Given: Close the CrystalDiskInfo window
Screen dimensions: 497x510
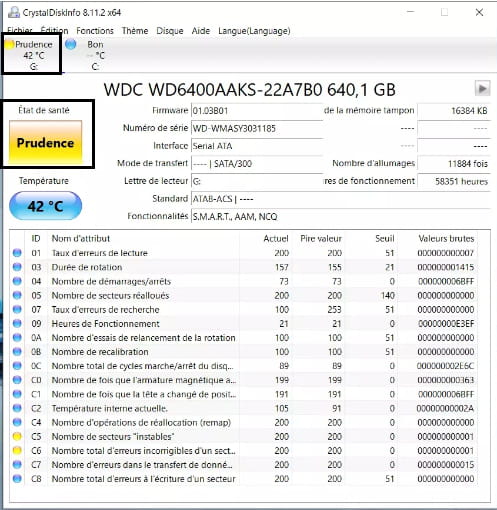Looking at the screenshot, I should click(x=479, y=12).
